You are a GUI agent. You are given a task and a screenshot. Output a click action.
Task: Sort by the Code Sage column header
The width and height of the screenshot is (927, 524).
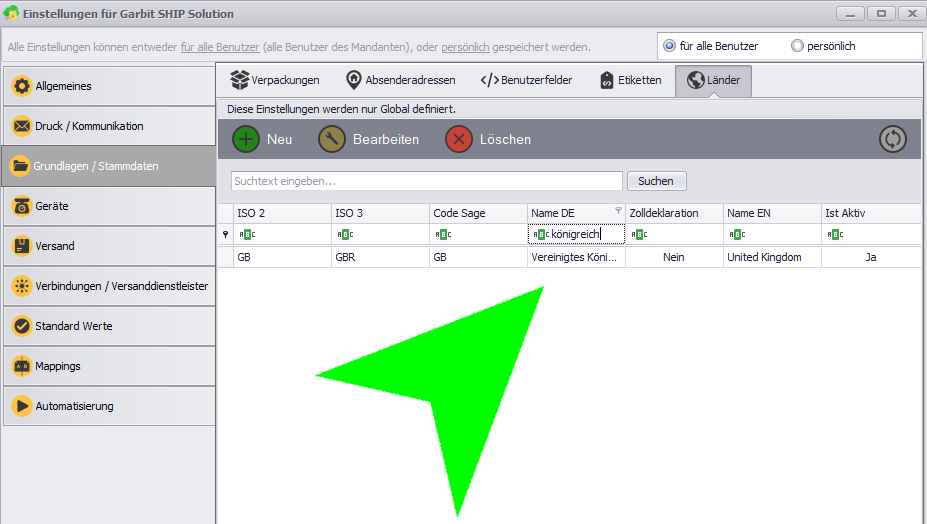(479, 213)
